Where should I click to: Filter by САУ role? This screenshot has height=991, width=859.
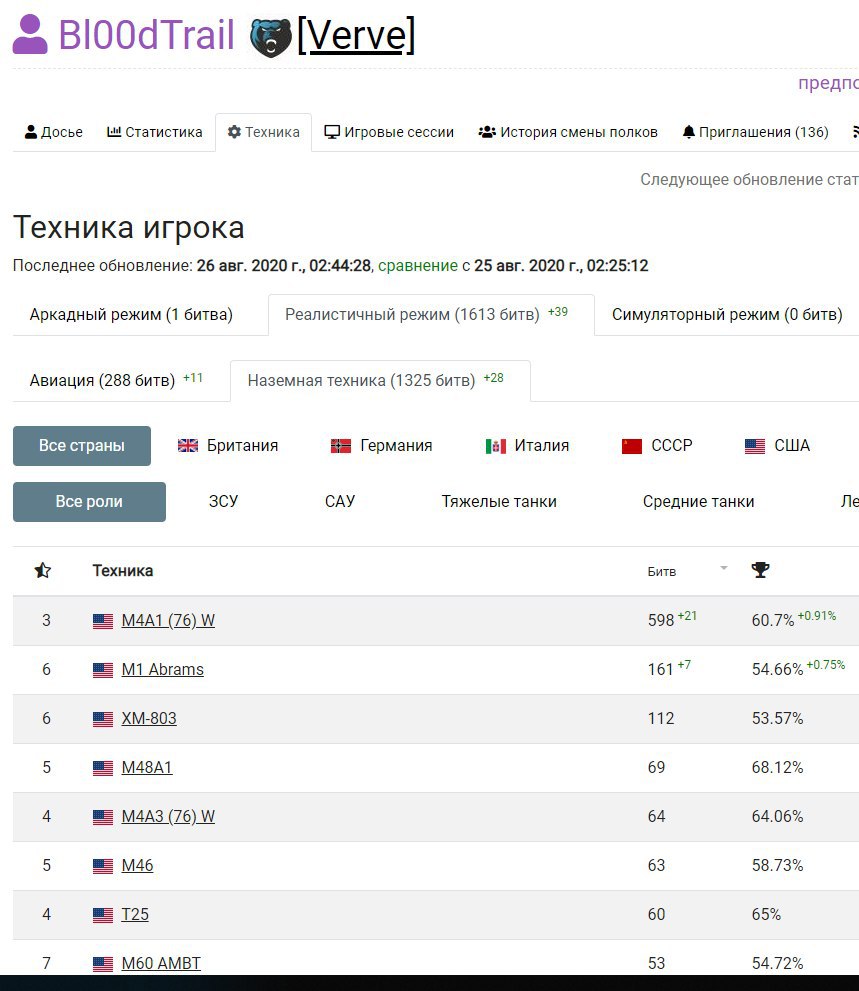click(339, 502)
